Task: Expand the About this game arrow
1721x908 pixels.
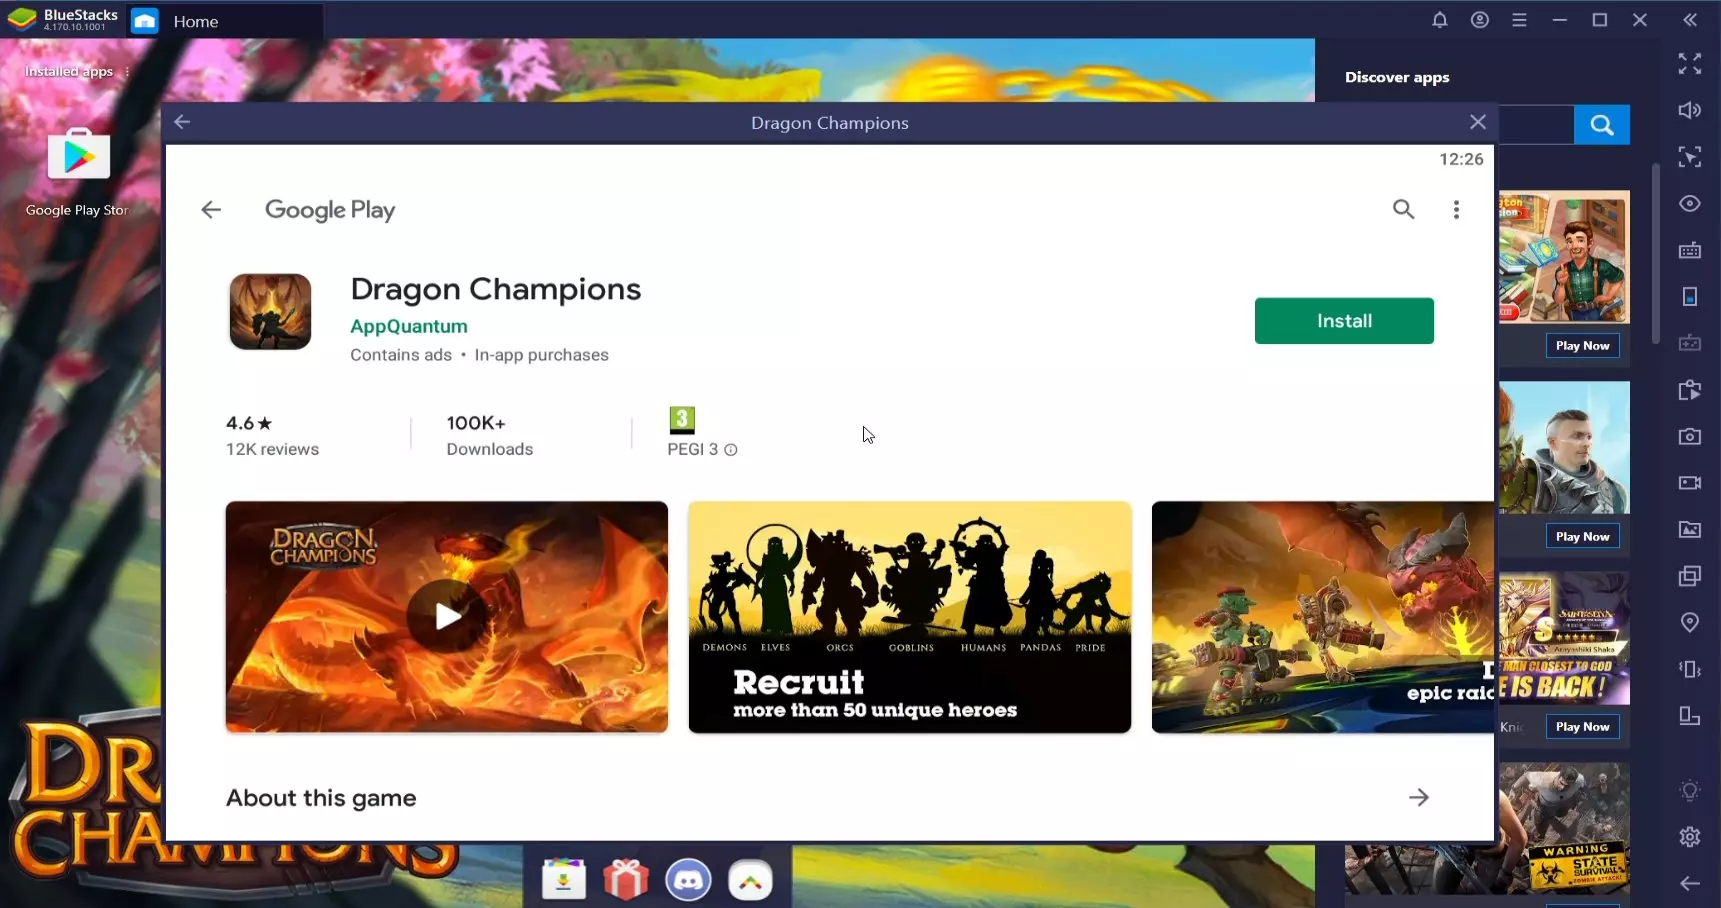Action: coord(1418,797)
